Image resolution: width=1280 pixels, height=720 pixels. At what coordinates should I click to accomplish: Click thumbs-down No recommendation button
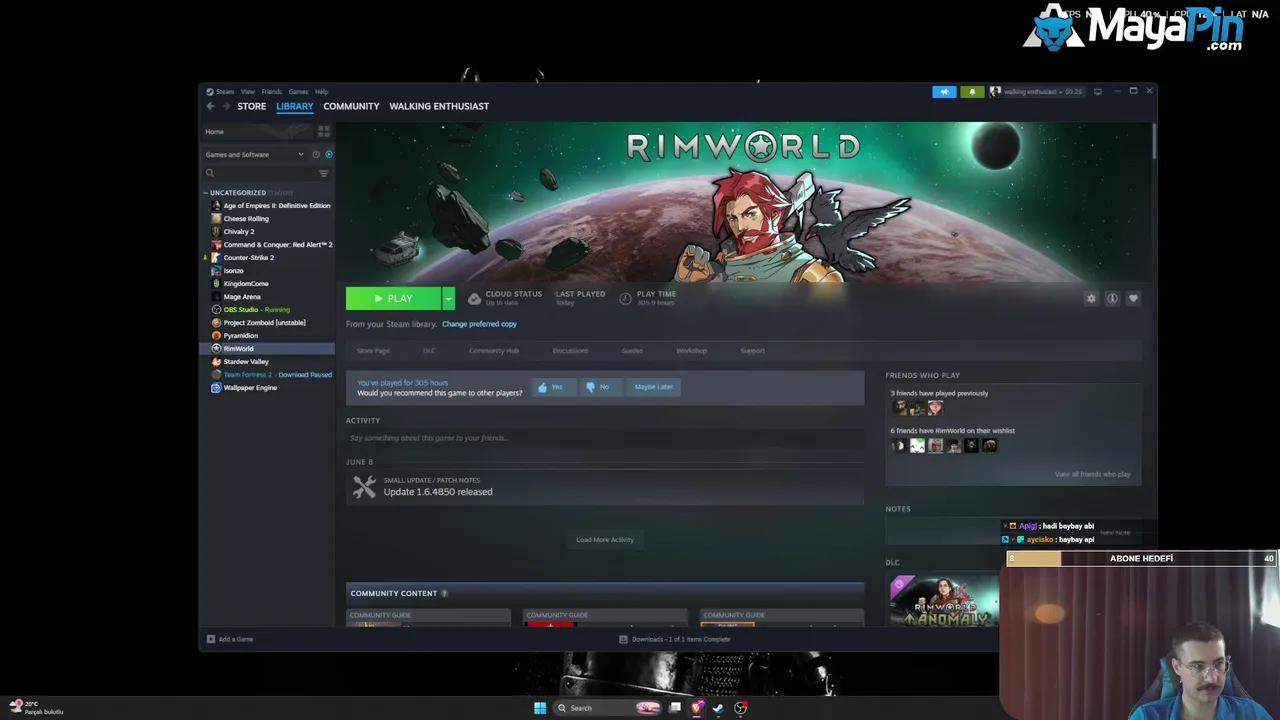pos(601,387)
